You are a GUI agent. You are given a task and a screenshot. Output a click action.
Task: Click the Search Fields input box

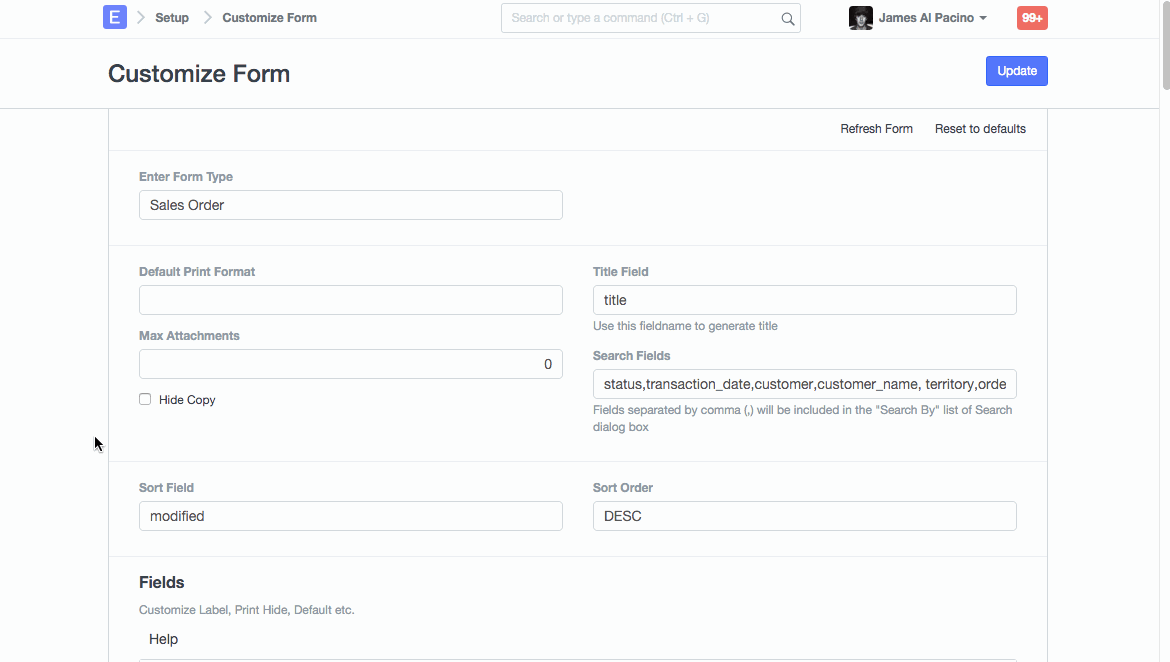tap(804, 384)
